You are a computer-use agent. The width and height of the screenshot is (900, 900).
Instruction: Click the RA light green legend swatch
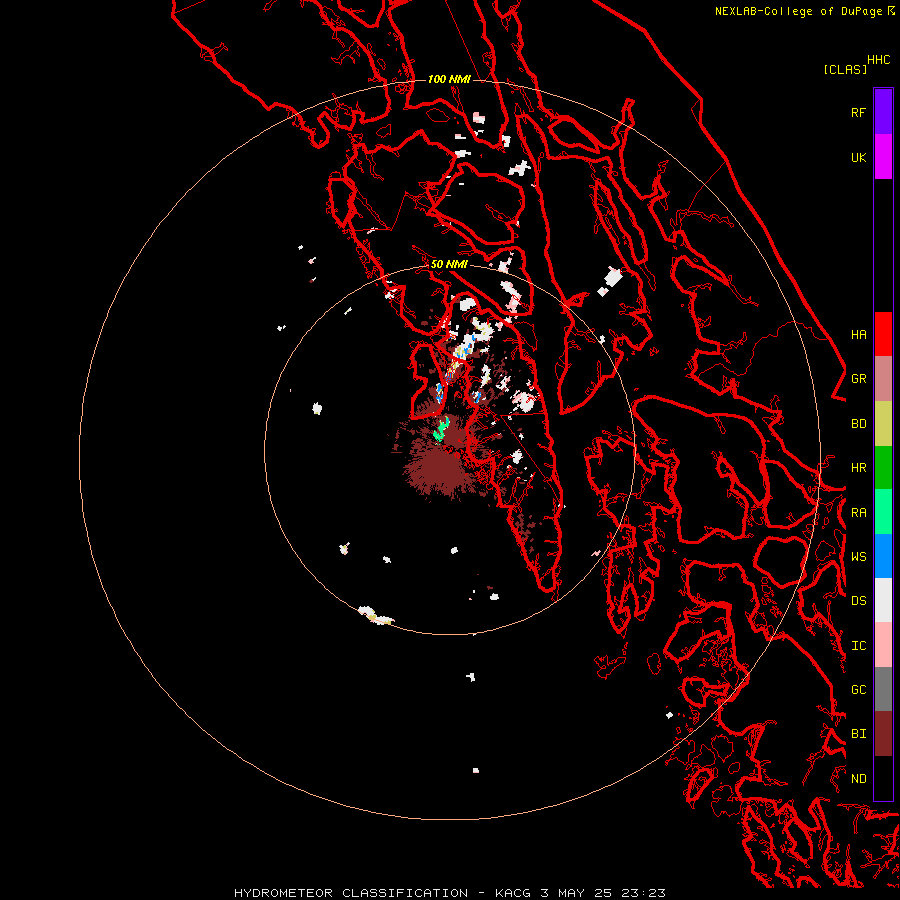883,512
